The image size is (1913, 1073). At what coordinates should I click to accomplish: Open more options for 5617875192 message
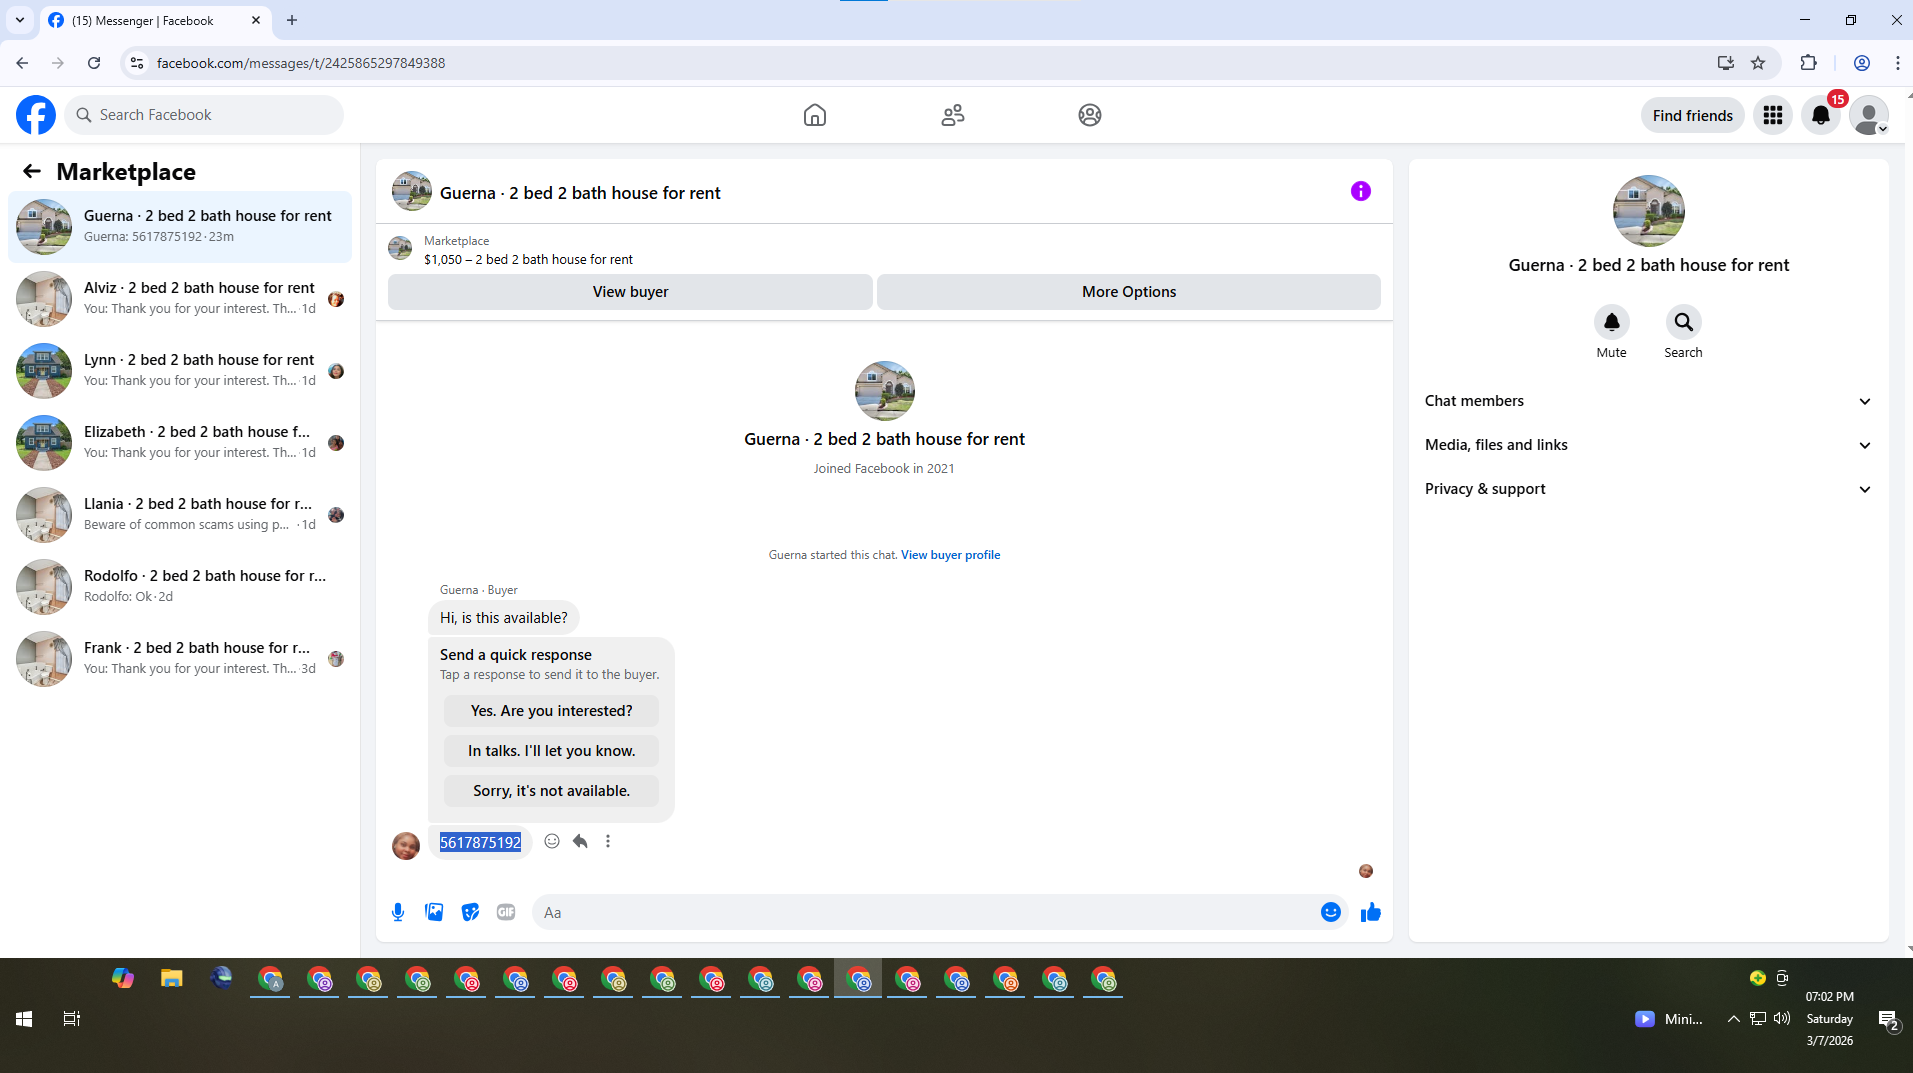(x=608, y=841)
